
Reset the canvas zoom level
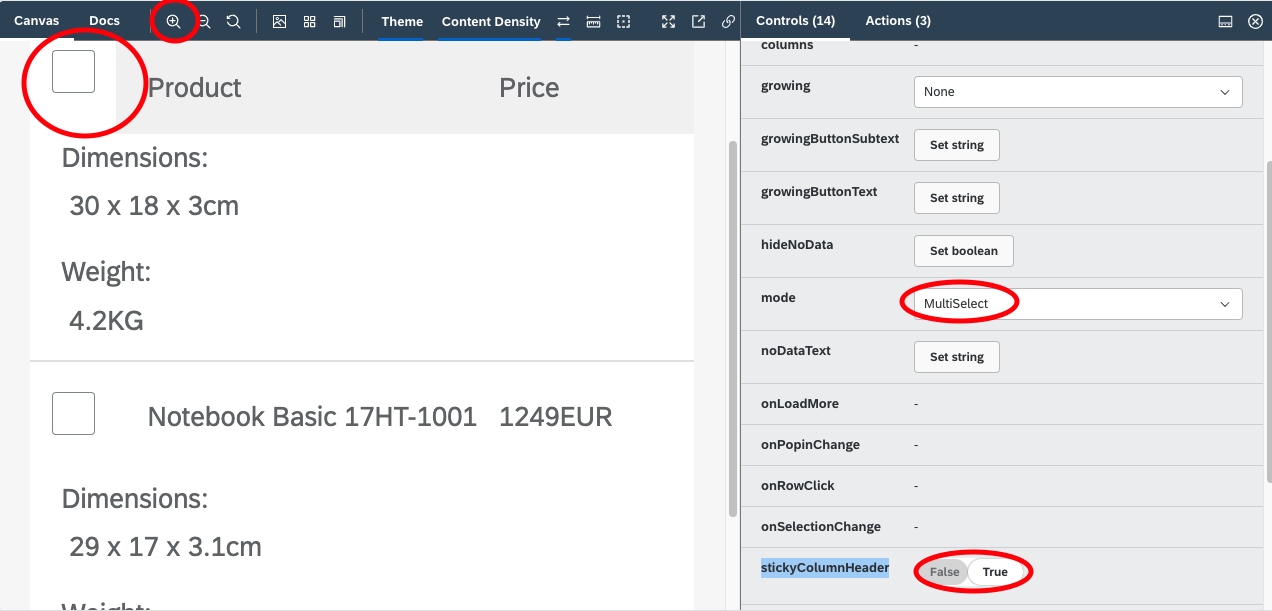pyautogui.click(x=232, y=20)
